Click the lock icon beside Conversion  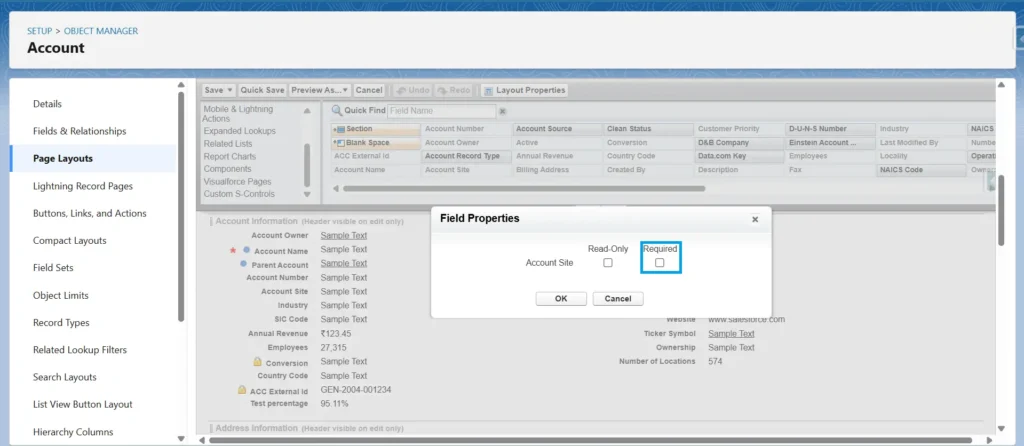(x=257, y=362)
